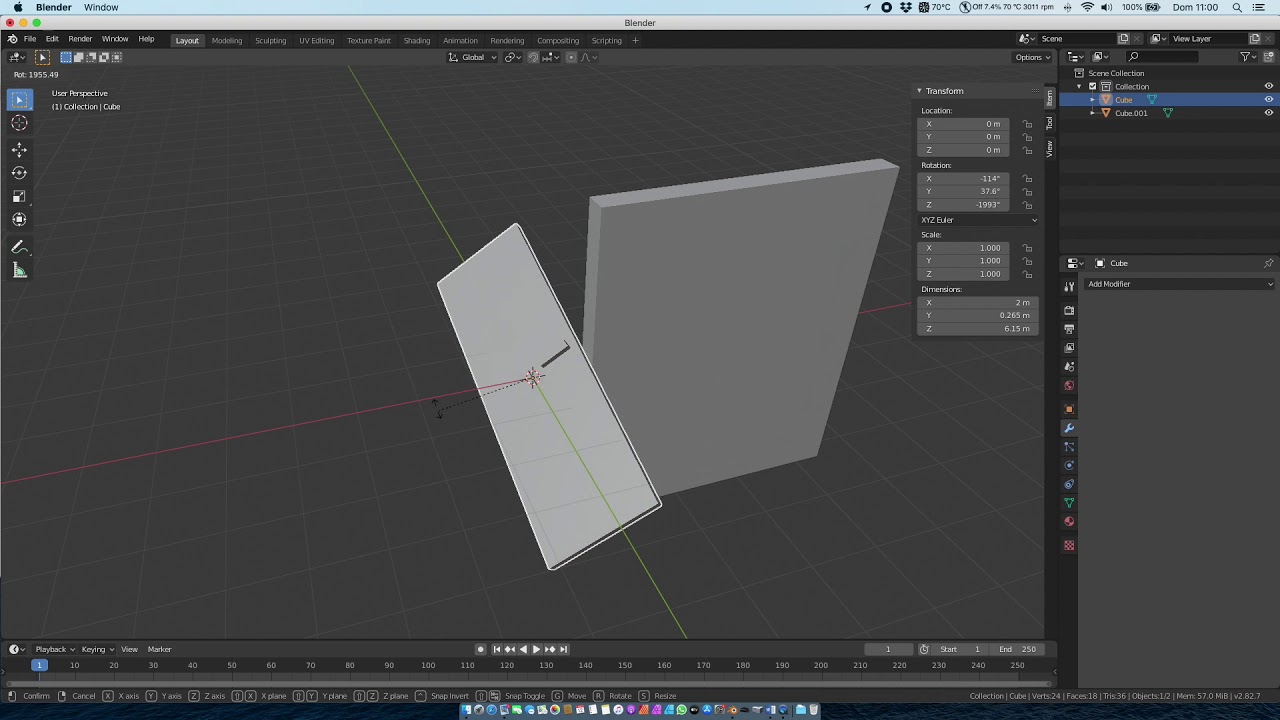Hide the Cube.001 object in outliner
This screenshot has width=1280, height=720.
click(1268, 113)
